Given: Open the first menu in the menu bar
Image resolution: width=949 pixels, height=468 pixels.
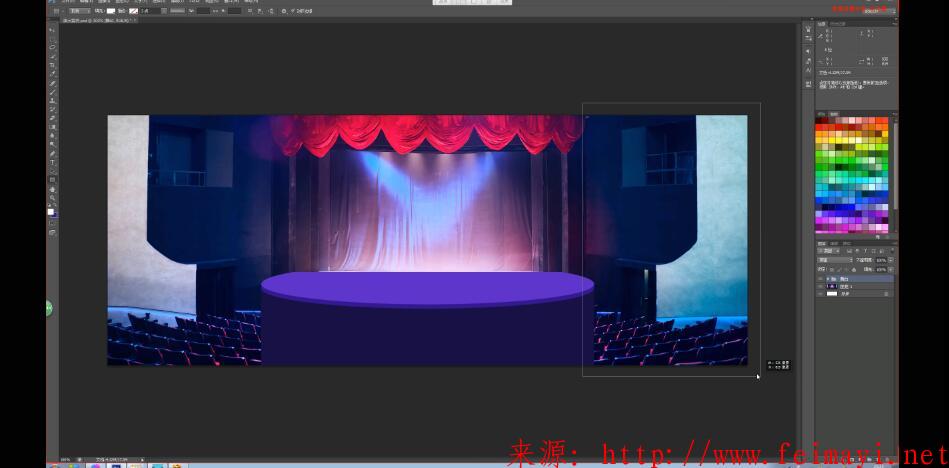Looking at the screenshot, I should point(68,2).
